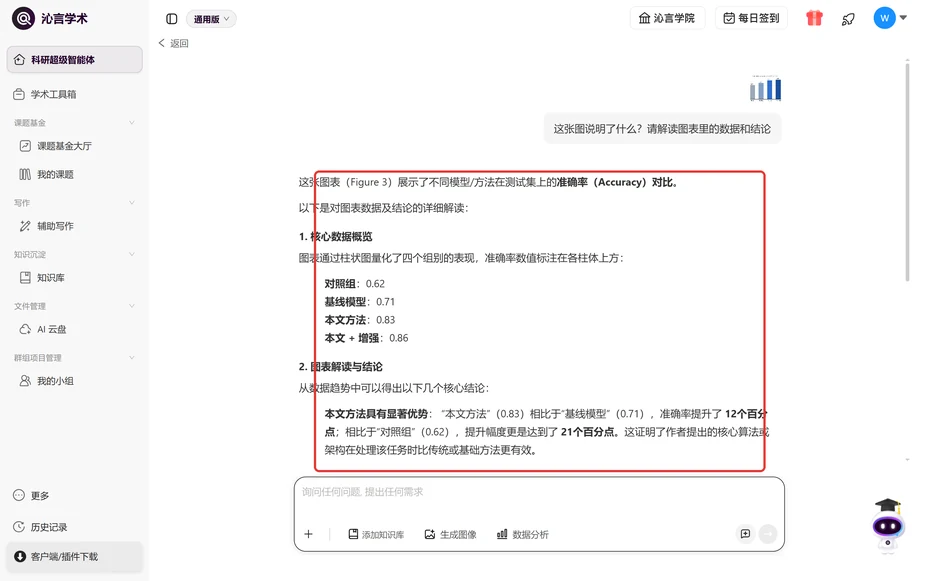Click 生成图像 in input toolbar

[x=451, y=534]
